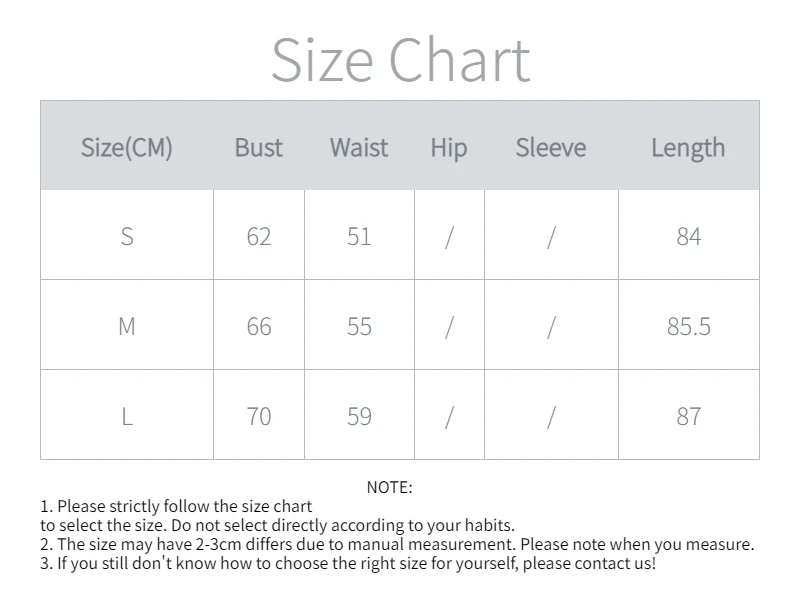Click the Size Chart title
The height and width of the screenshot is (600, 800).
(400, 60)
